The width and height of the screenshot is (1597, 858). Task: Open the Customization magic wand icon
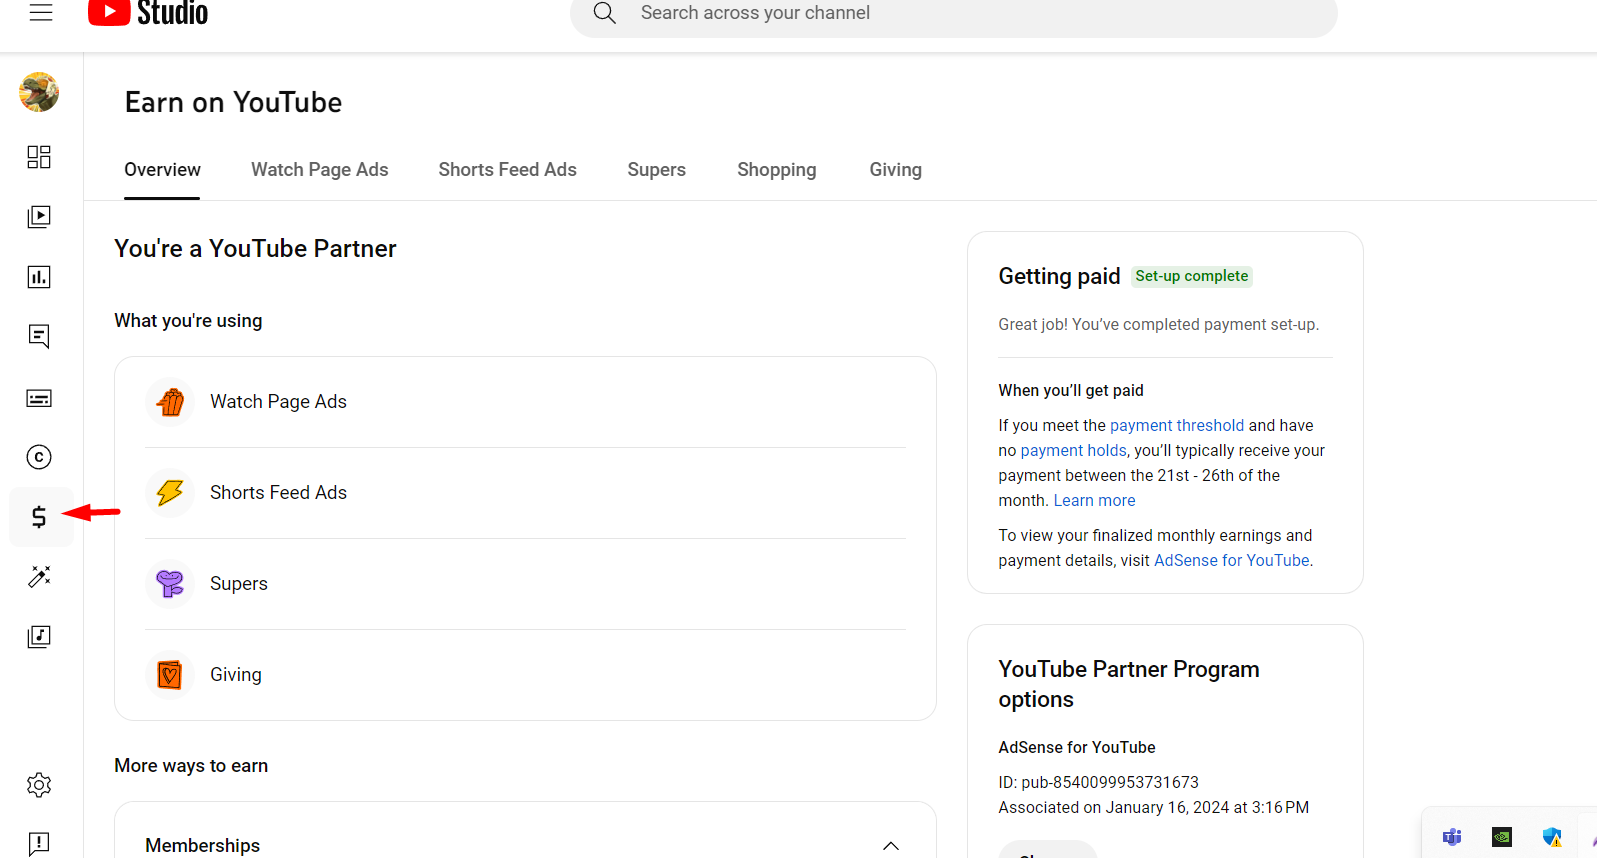click(39, 577)
